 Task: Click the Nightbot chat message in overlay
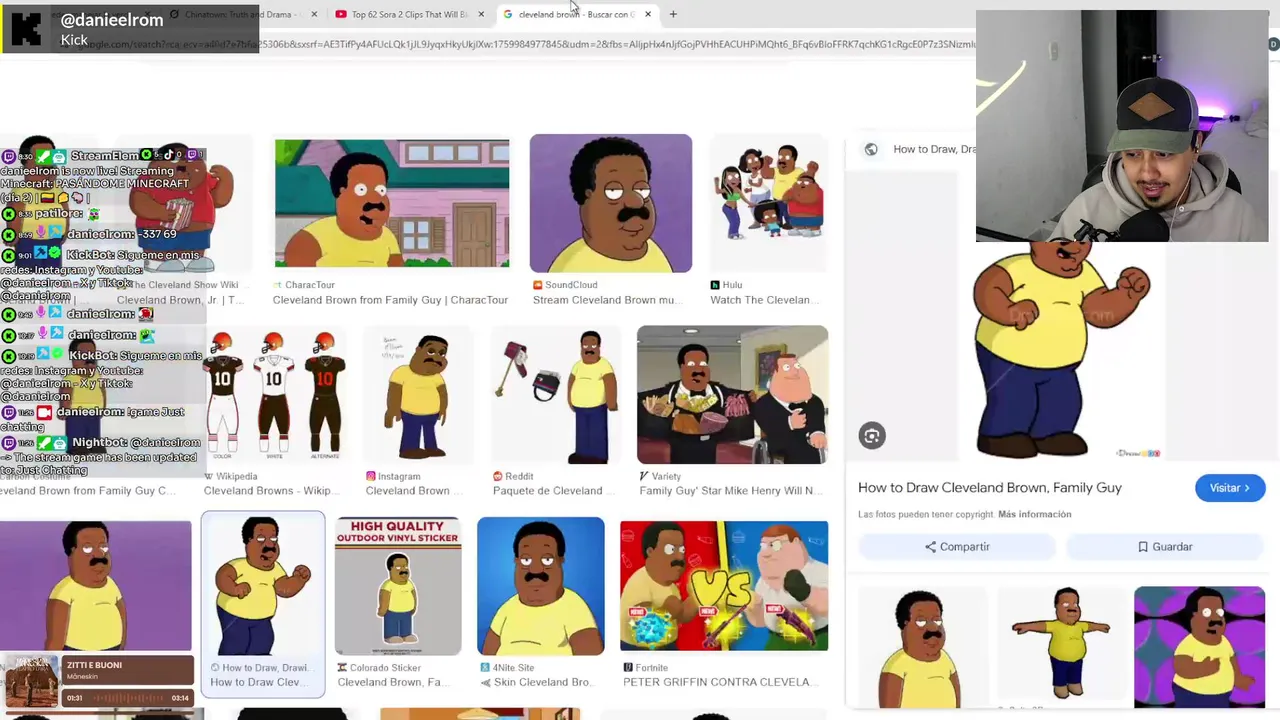click(x=102, y=456)
